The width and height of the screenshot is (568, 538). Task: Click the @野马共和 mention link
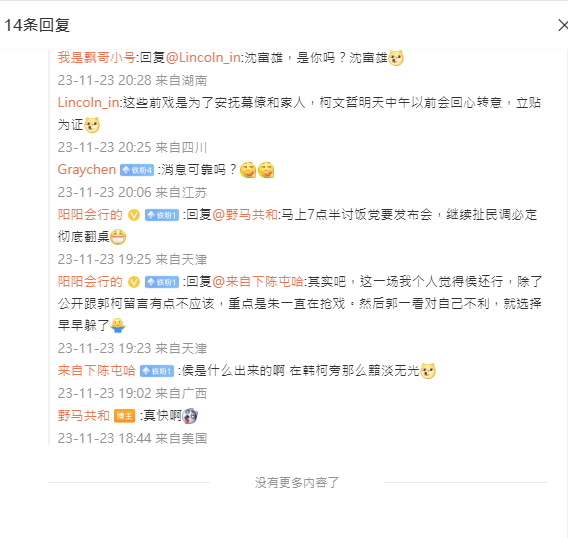[x=245, y=214]
